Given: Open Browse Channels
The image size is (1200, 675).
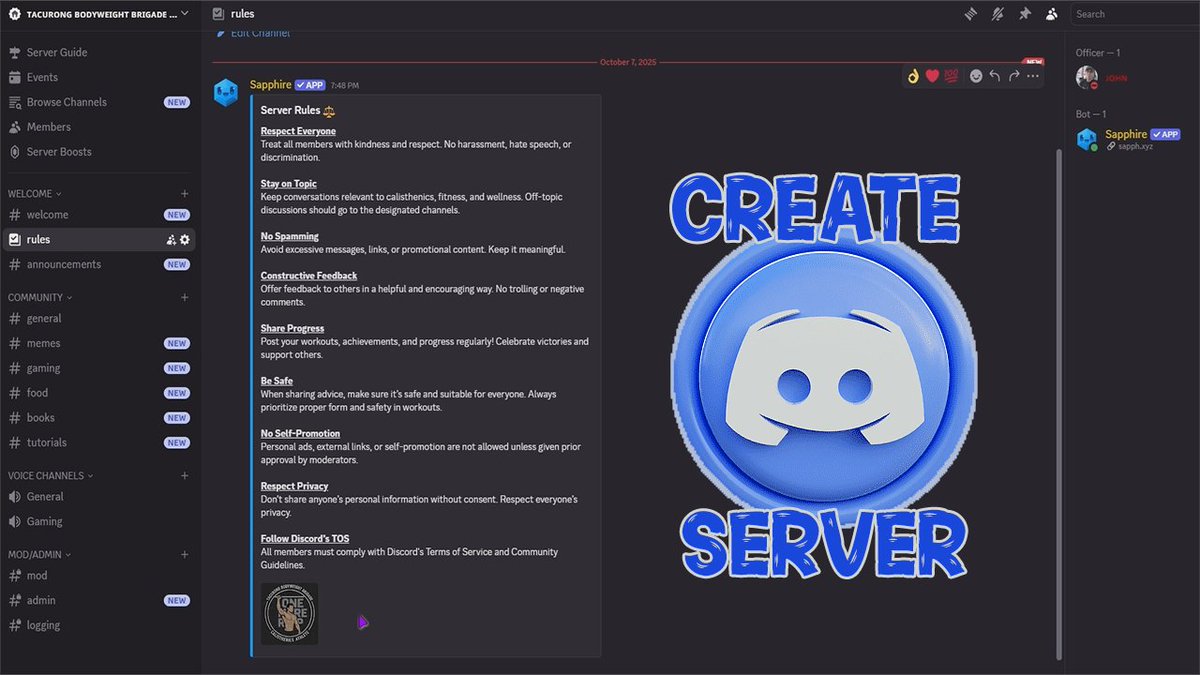Looking at the screenshot, I should click(x=67, y=102).
